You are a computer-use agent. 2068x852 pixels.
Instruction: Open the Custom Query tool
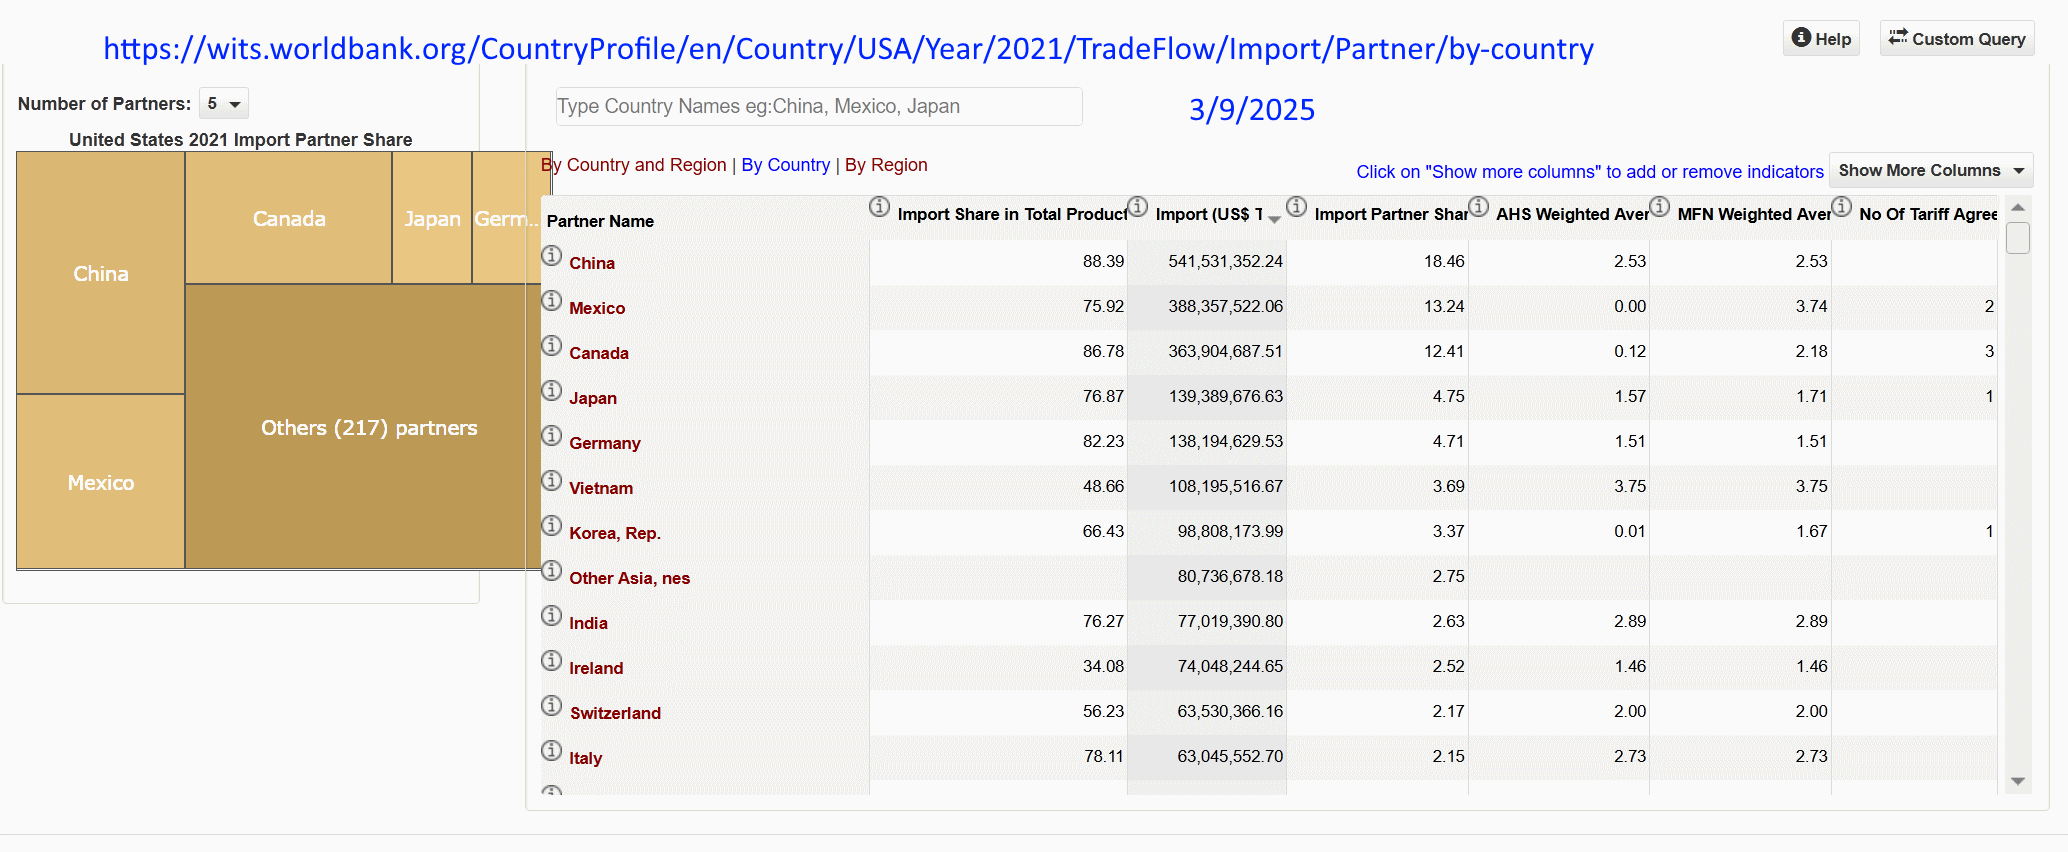click(1957, 38)
